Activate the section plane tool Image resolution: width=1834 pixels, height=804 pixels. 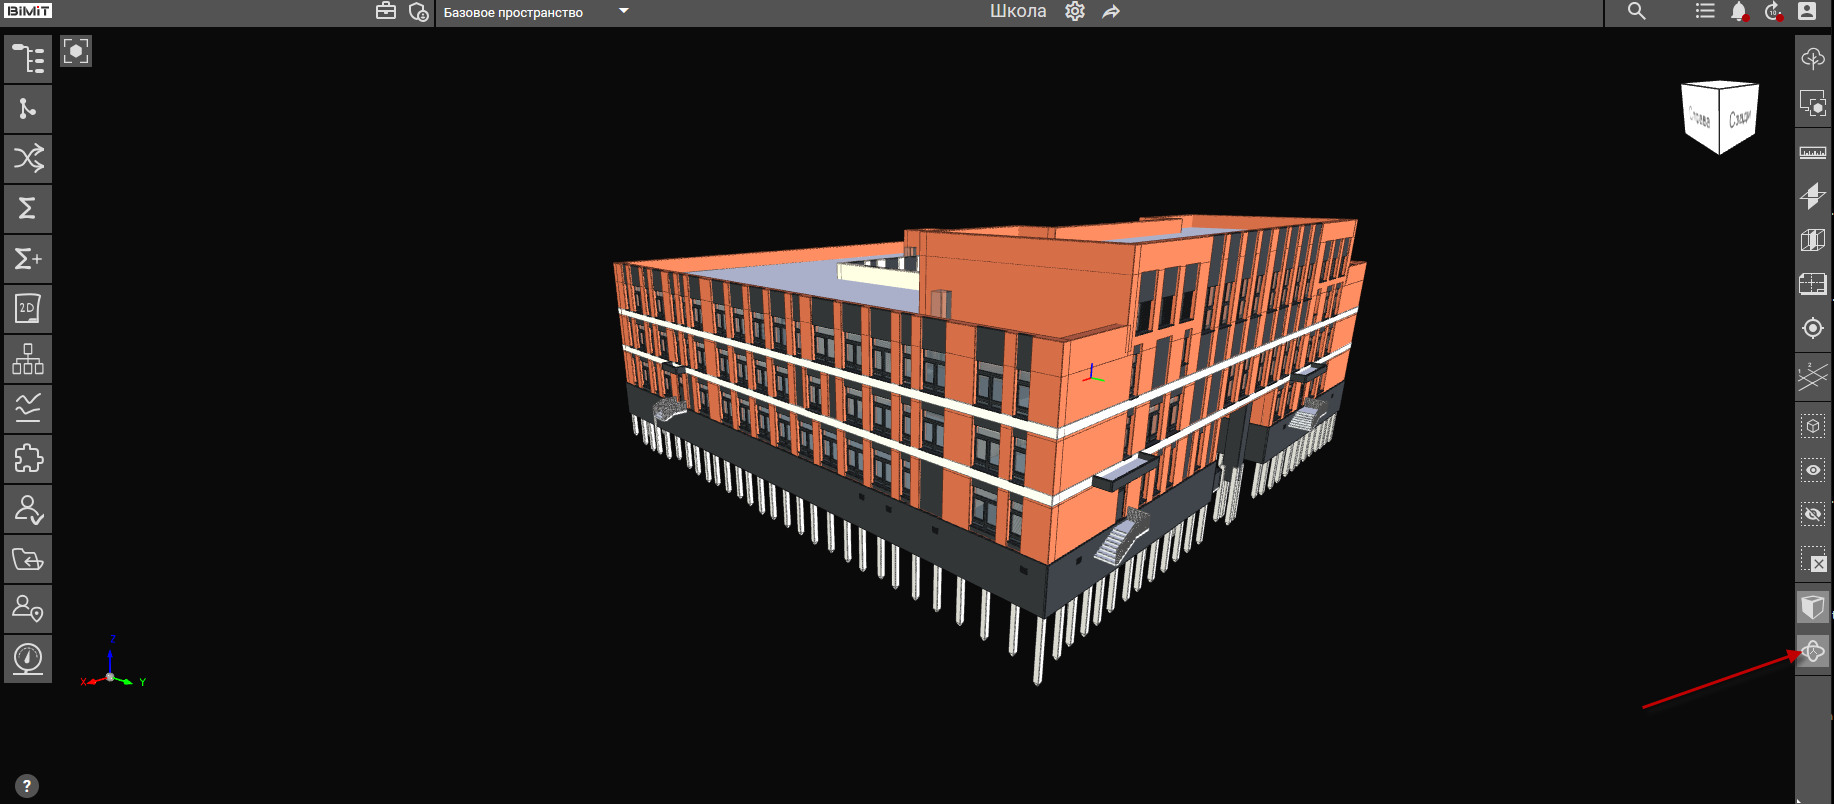pos(1812,196)
